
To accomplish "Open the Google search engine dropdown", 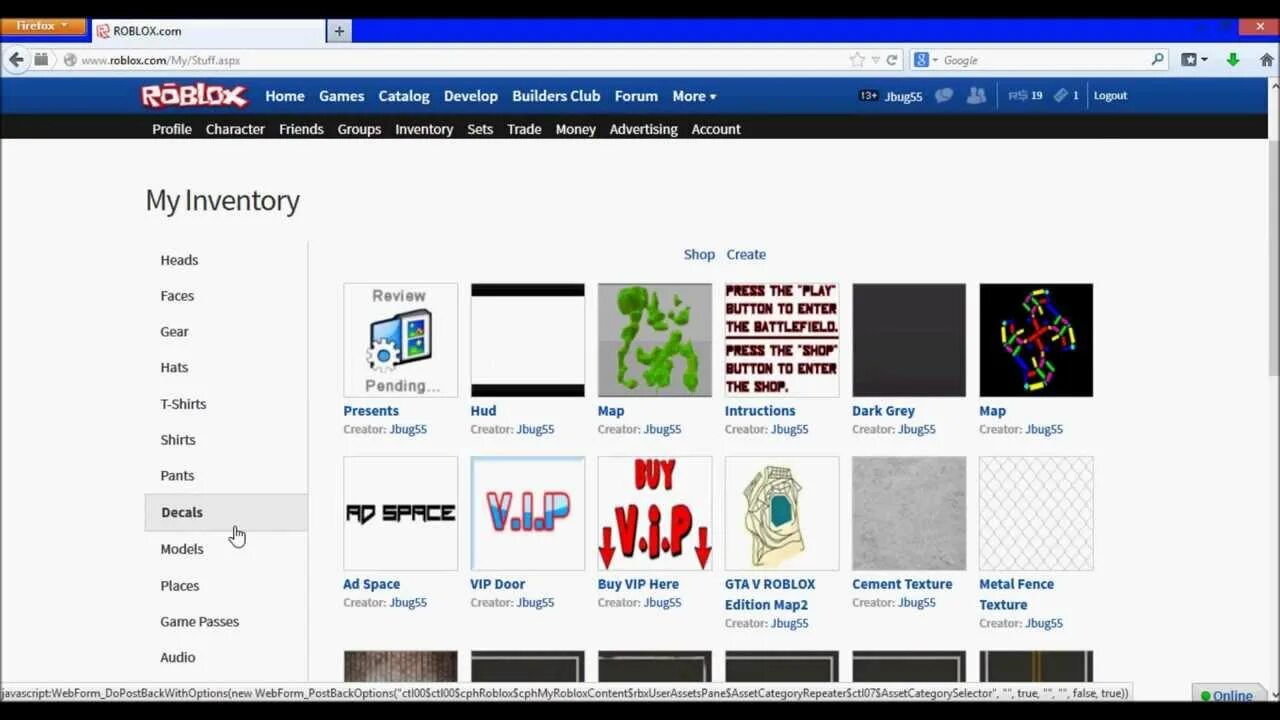I will pyautogui.click(x=926, y=60).
